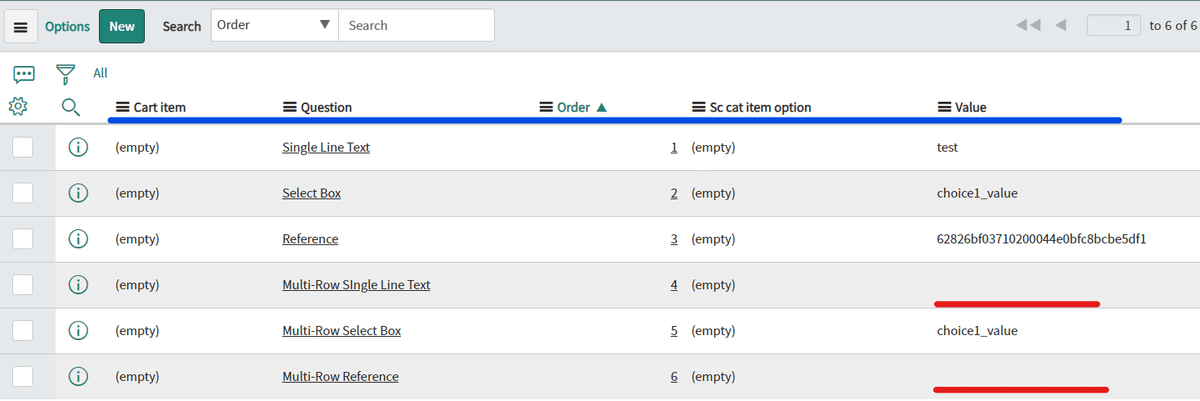The height and width of the screenshot is (401, 1200).
Task: Open the Cart item column menu
Action: point(123,107)
